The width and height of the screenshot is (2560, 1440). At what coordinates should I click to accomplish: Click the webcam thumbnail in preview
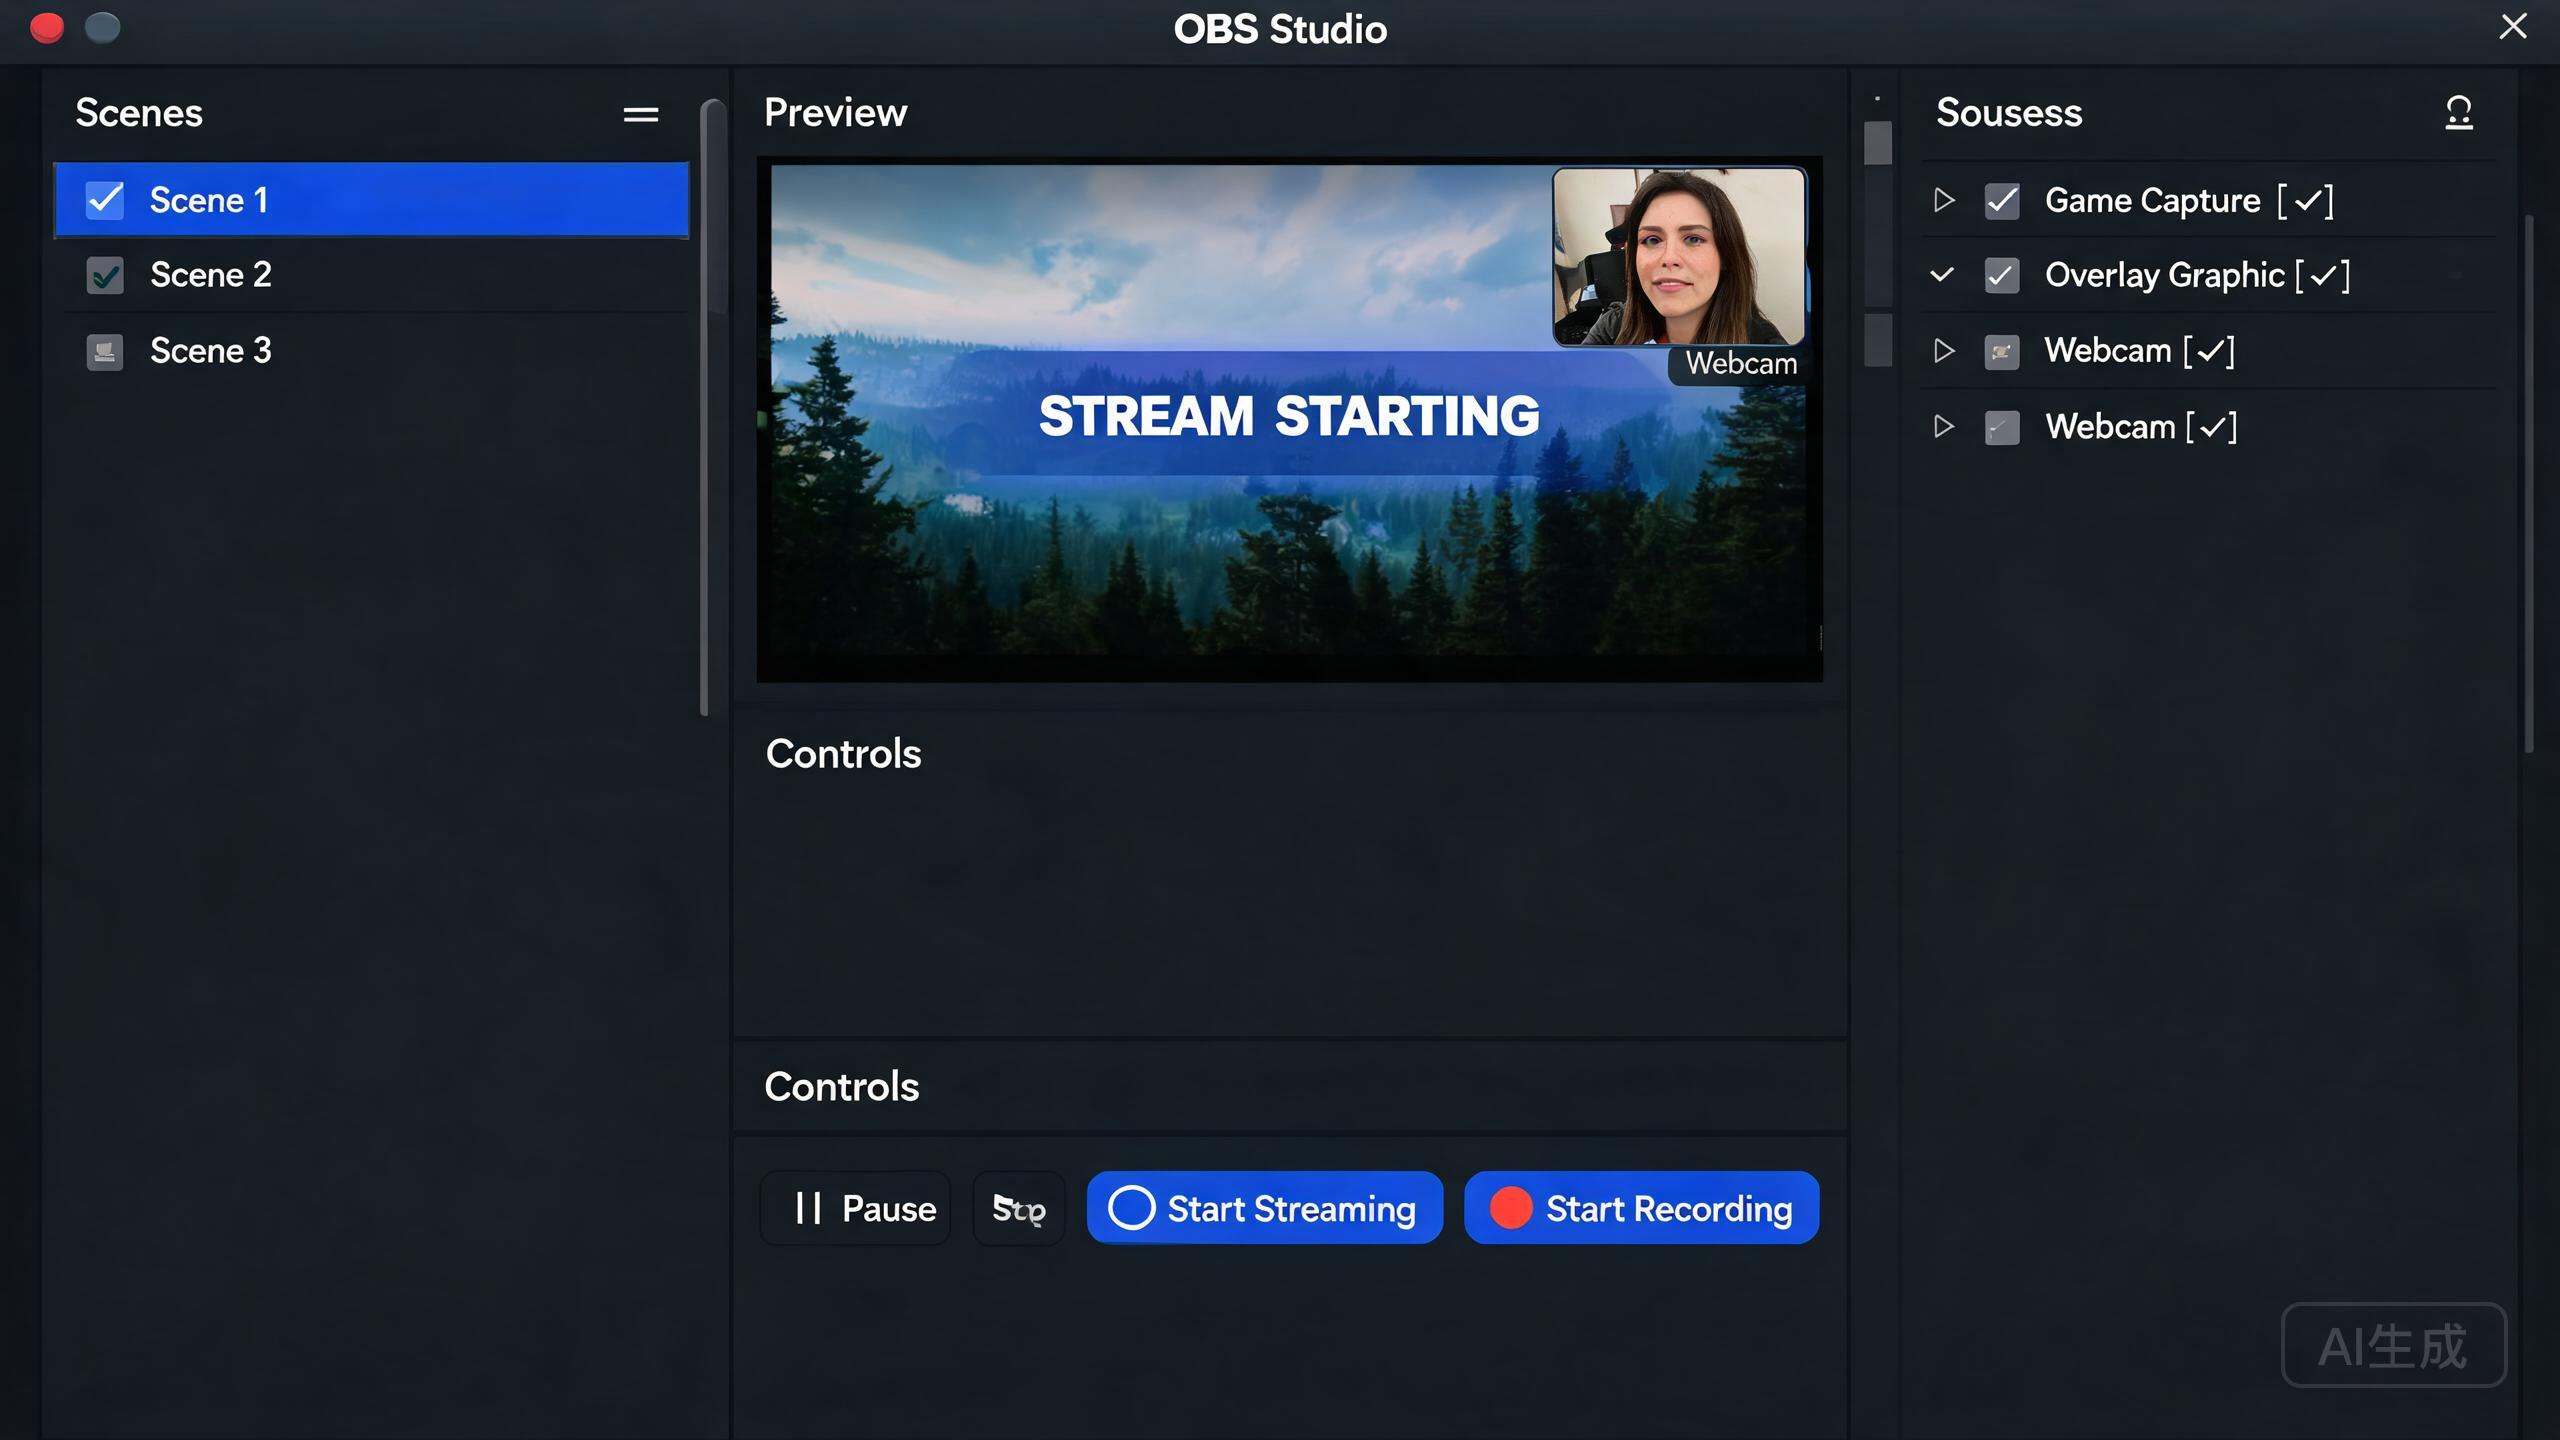1679,257
